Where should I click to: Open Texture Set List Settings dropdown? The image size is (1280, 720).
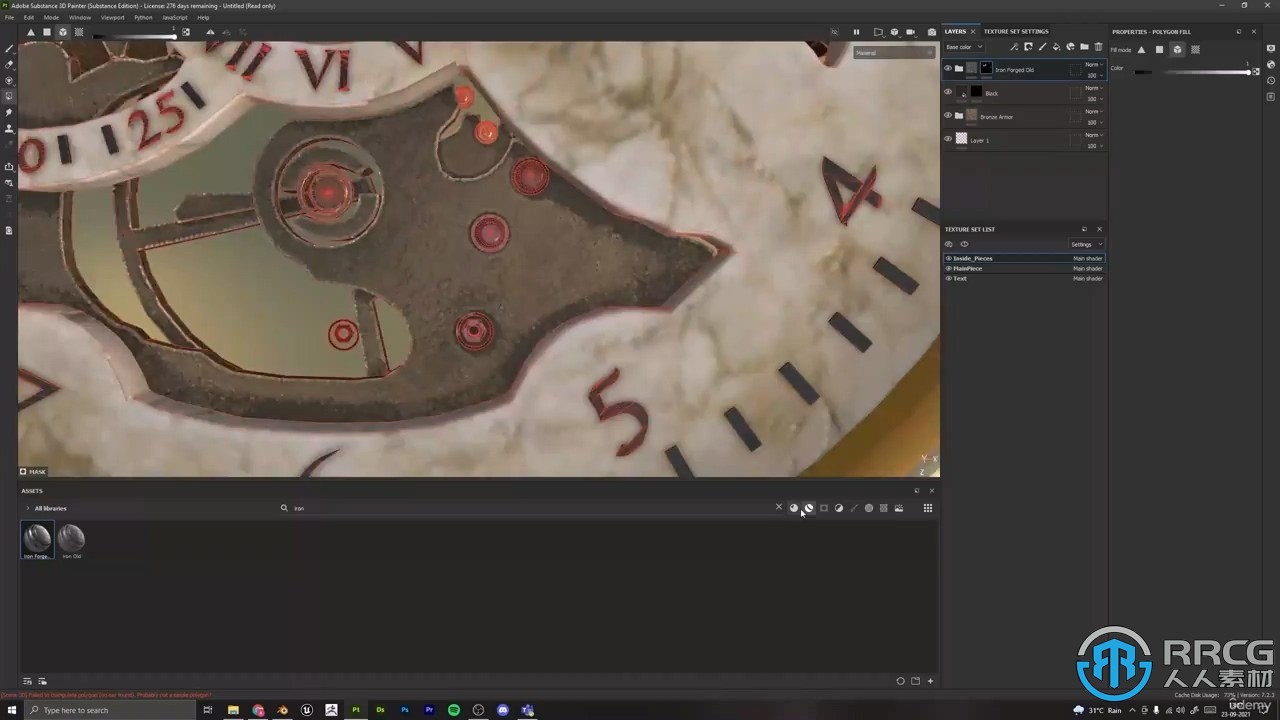1086,244
